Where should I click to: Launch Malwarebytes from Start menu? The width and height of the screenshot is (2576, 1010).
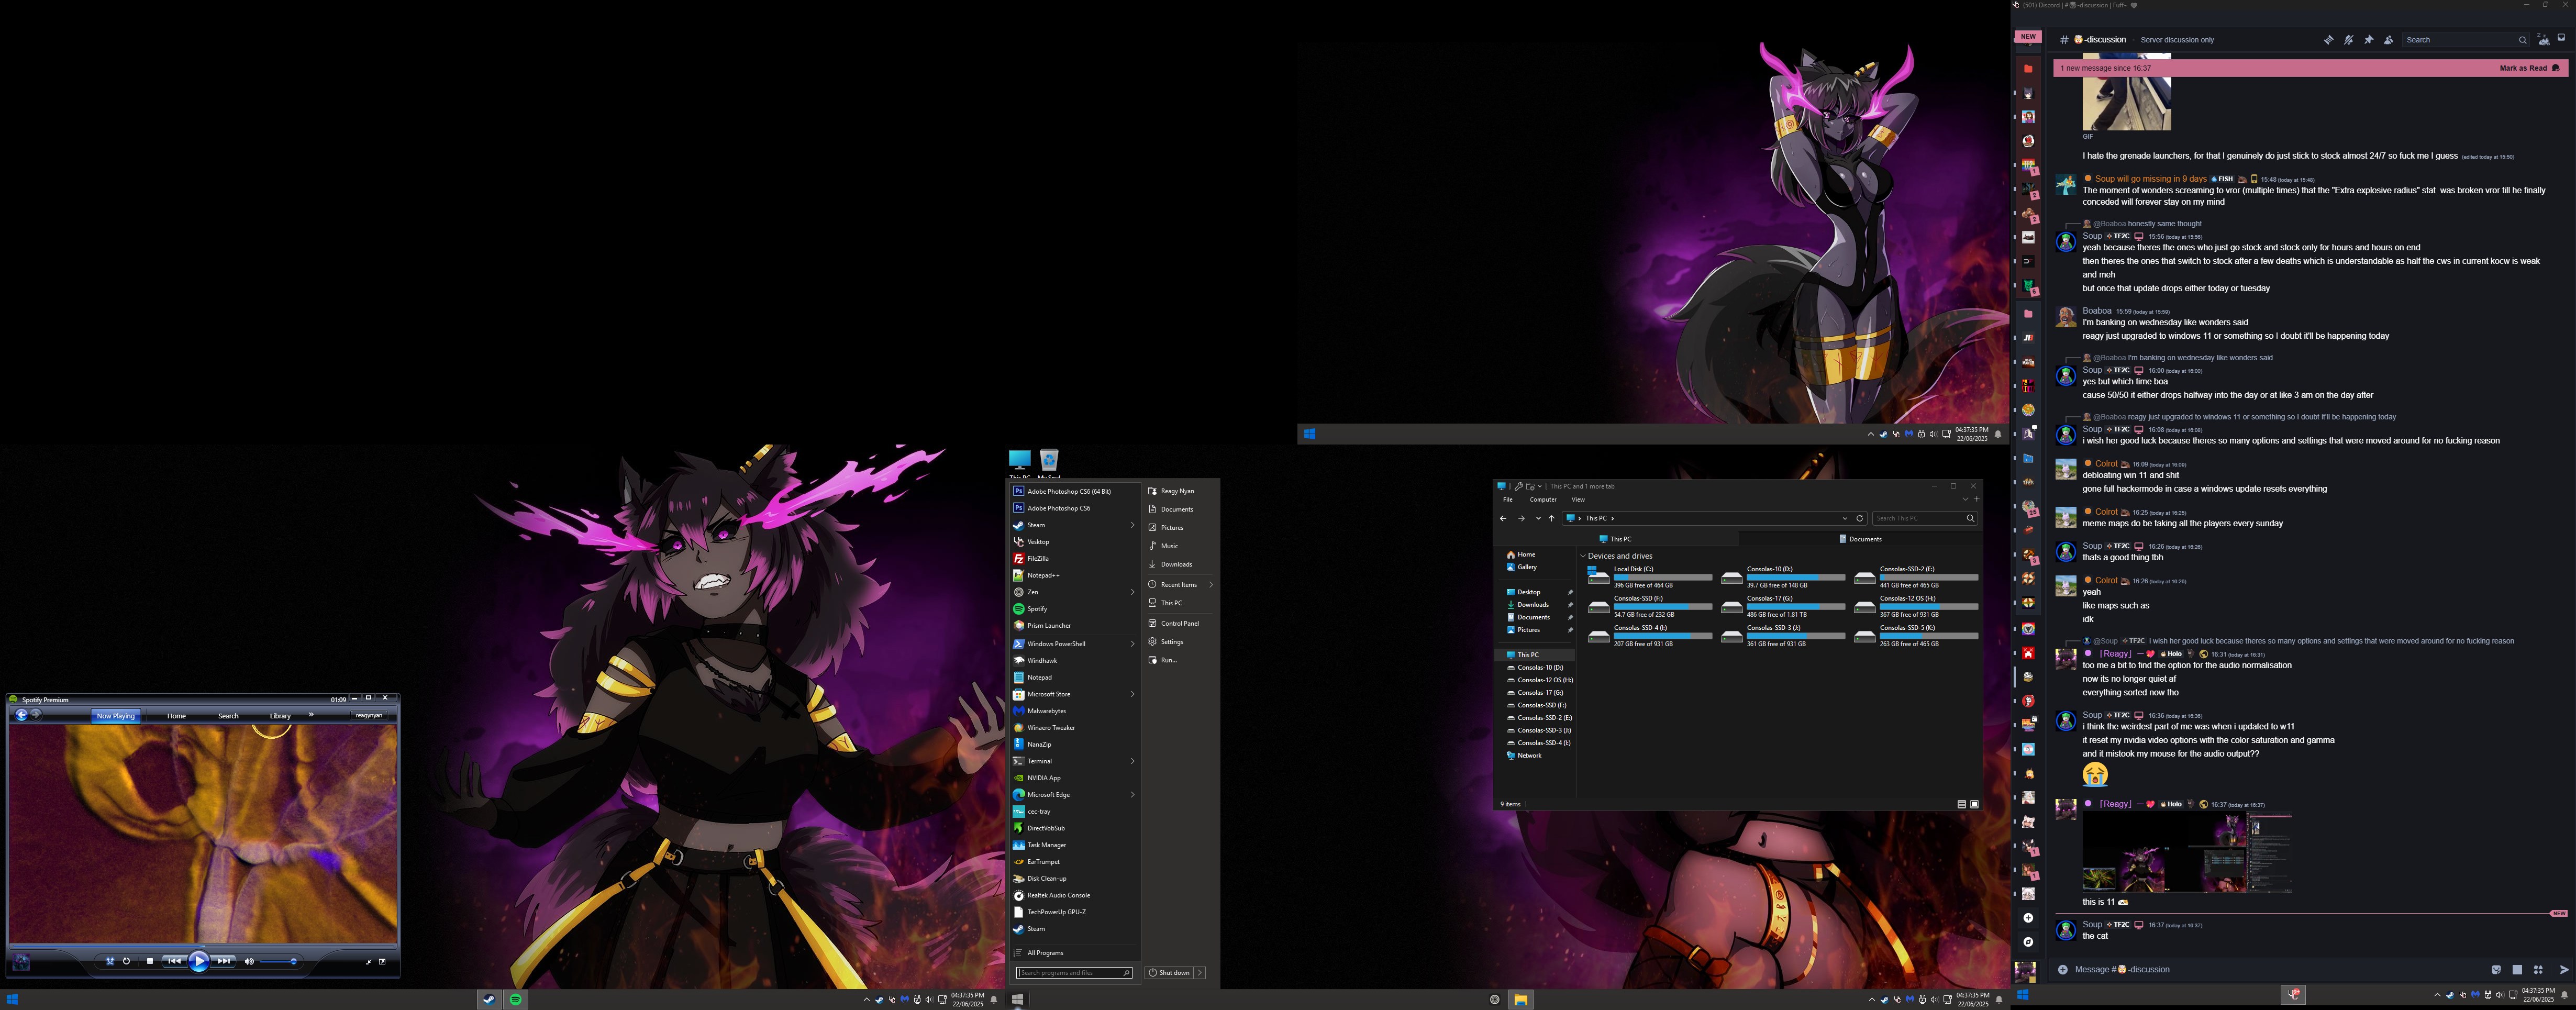click(1074, 711)
